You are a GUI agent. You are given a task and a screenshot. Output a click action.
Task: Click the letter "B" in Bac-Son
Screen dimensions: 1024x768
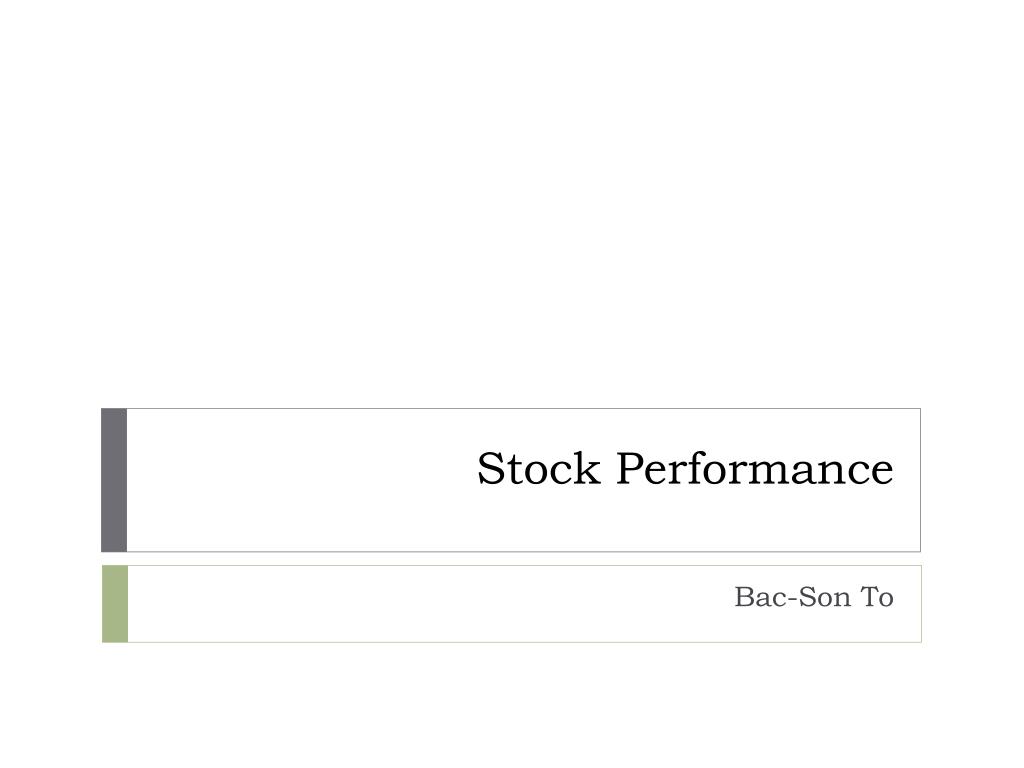745,597
